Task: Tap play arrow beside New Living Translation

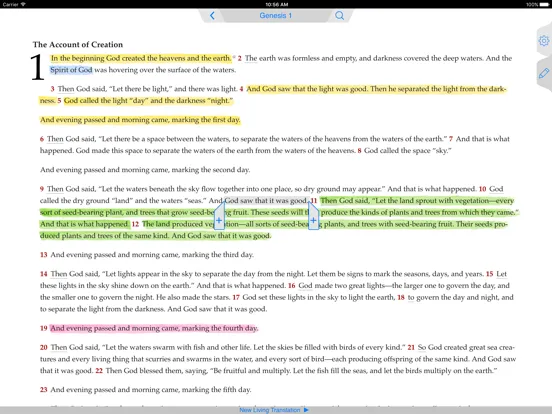Action: coord(306,410)
